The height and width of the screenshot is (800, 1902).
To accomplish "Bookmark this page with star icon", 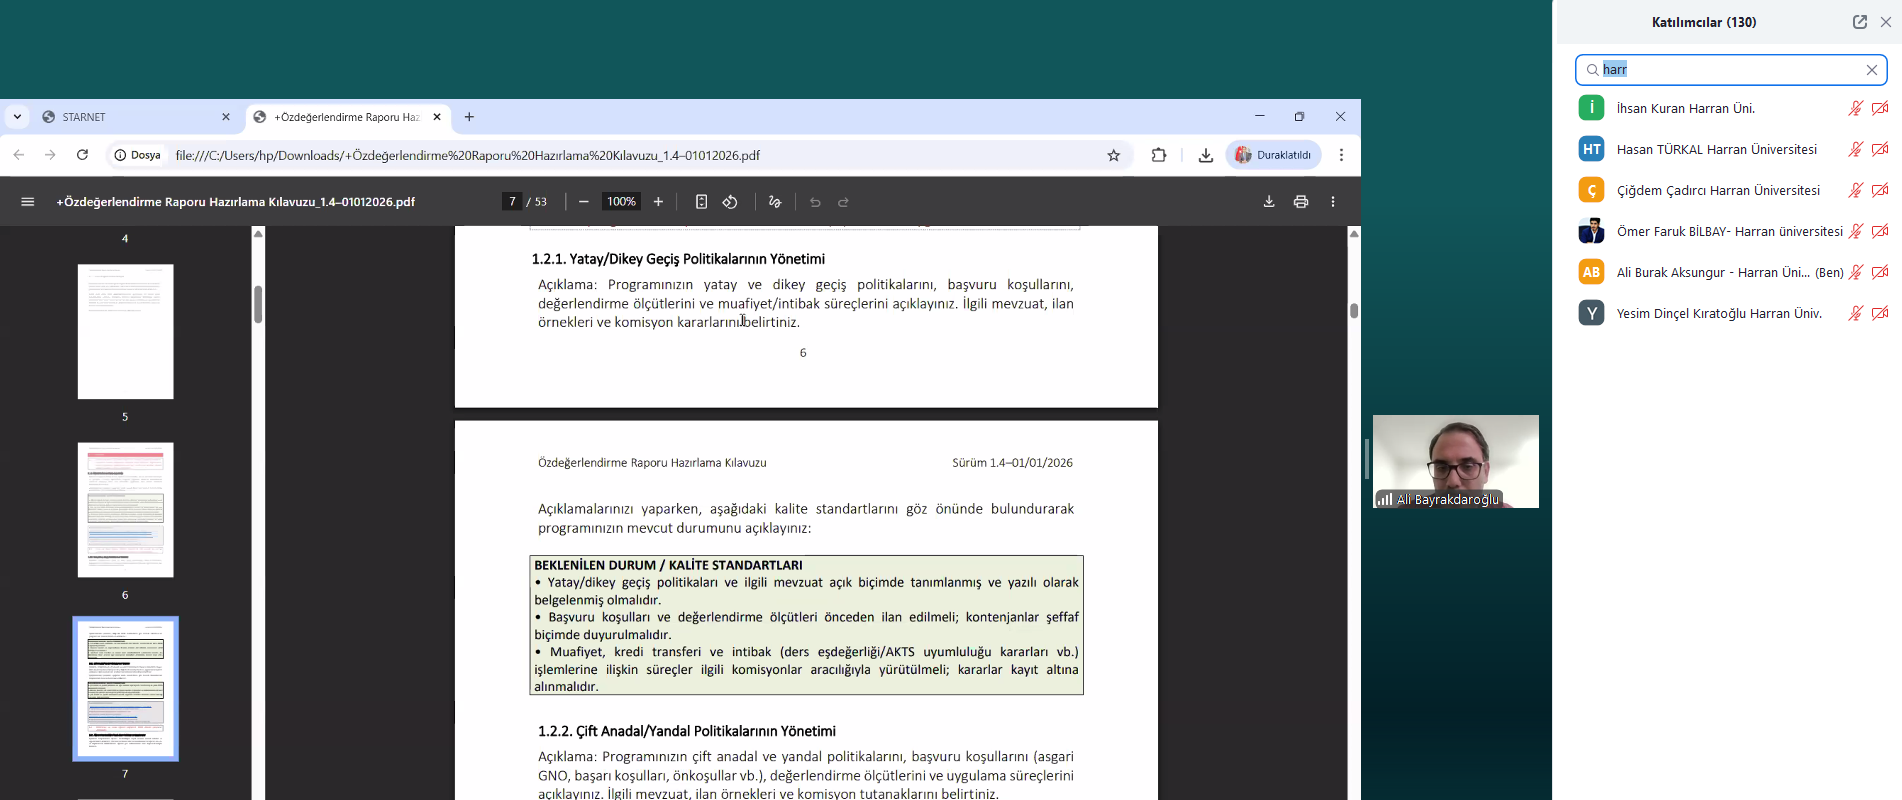I will [1113, 155].
